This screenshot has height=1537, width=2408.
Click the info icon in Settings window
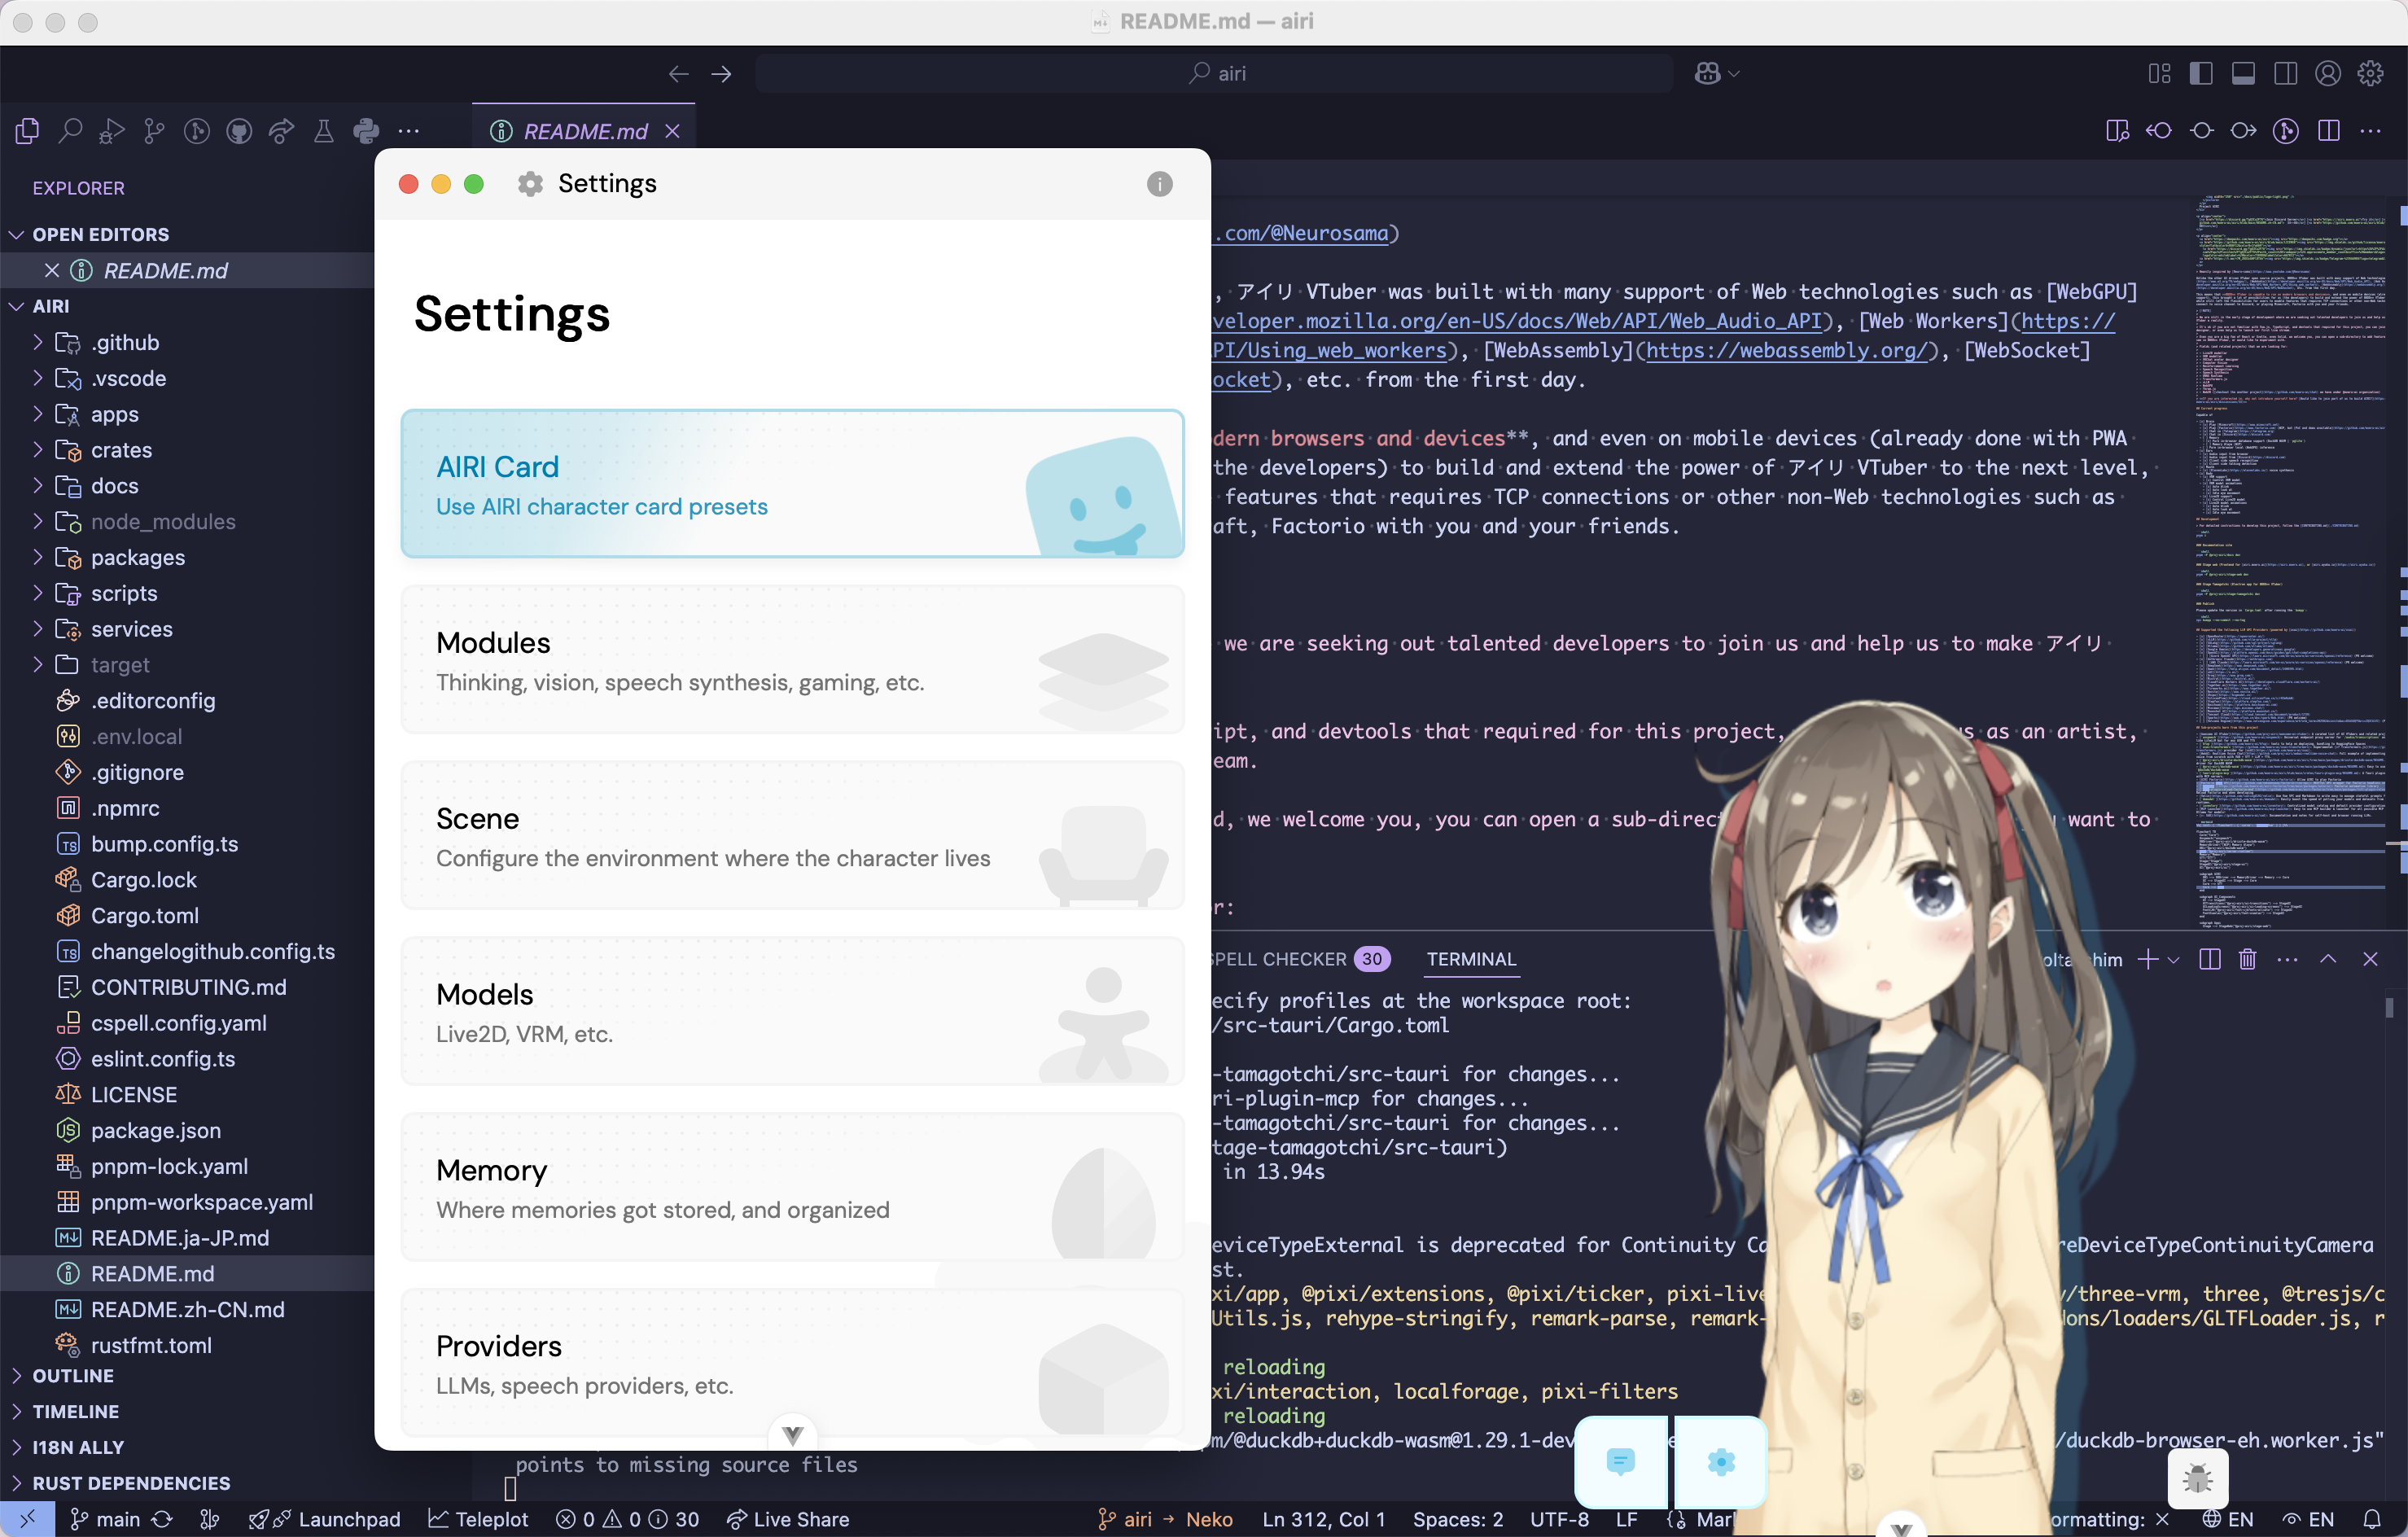point(1159,184)
